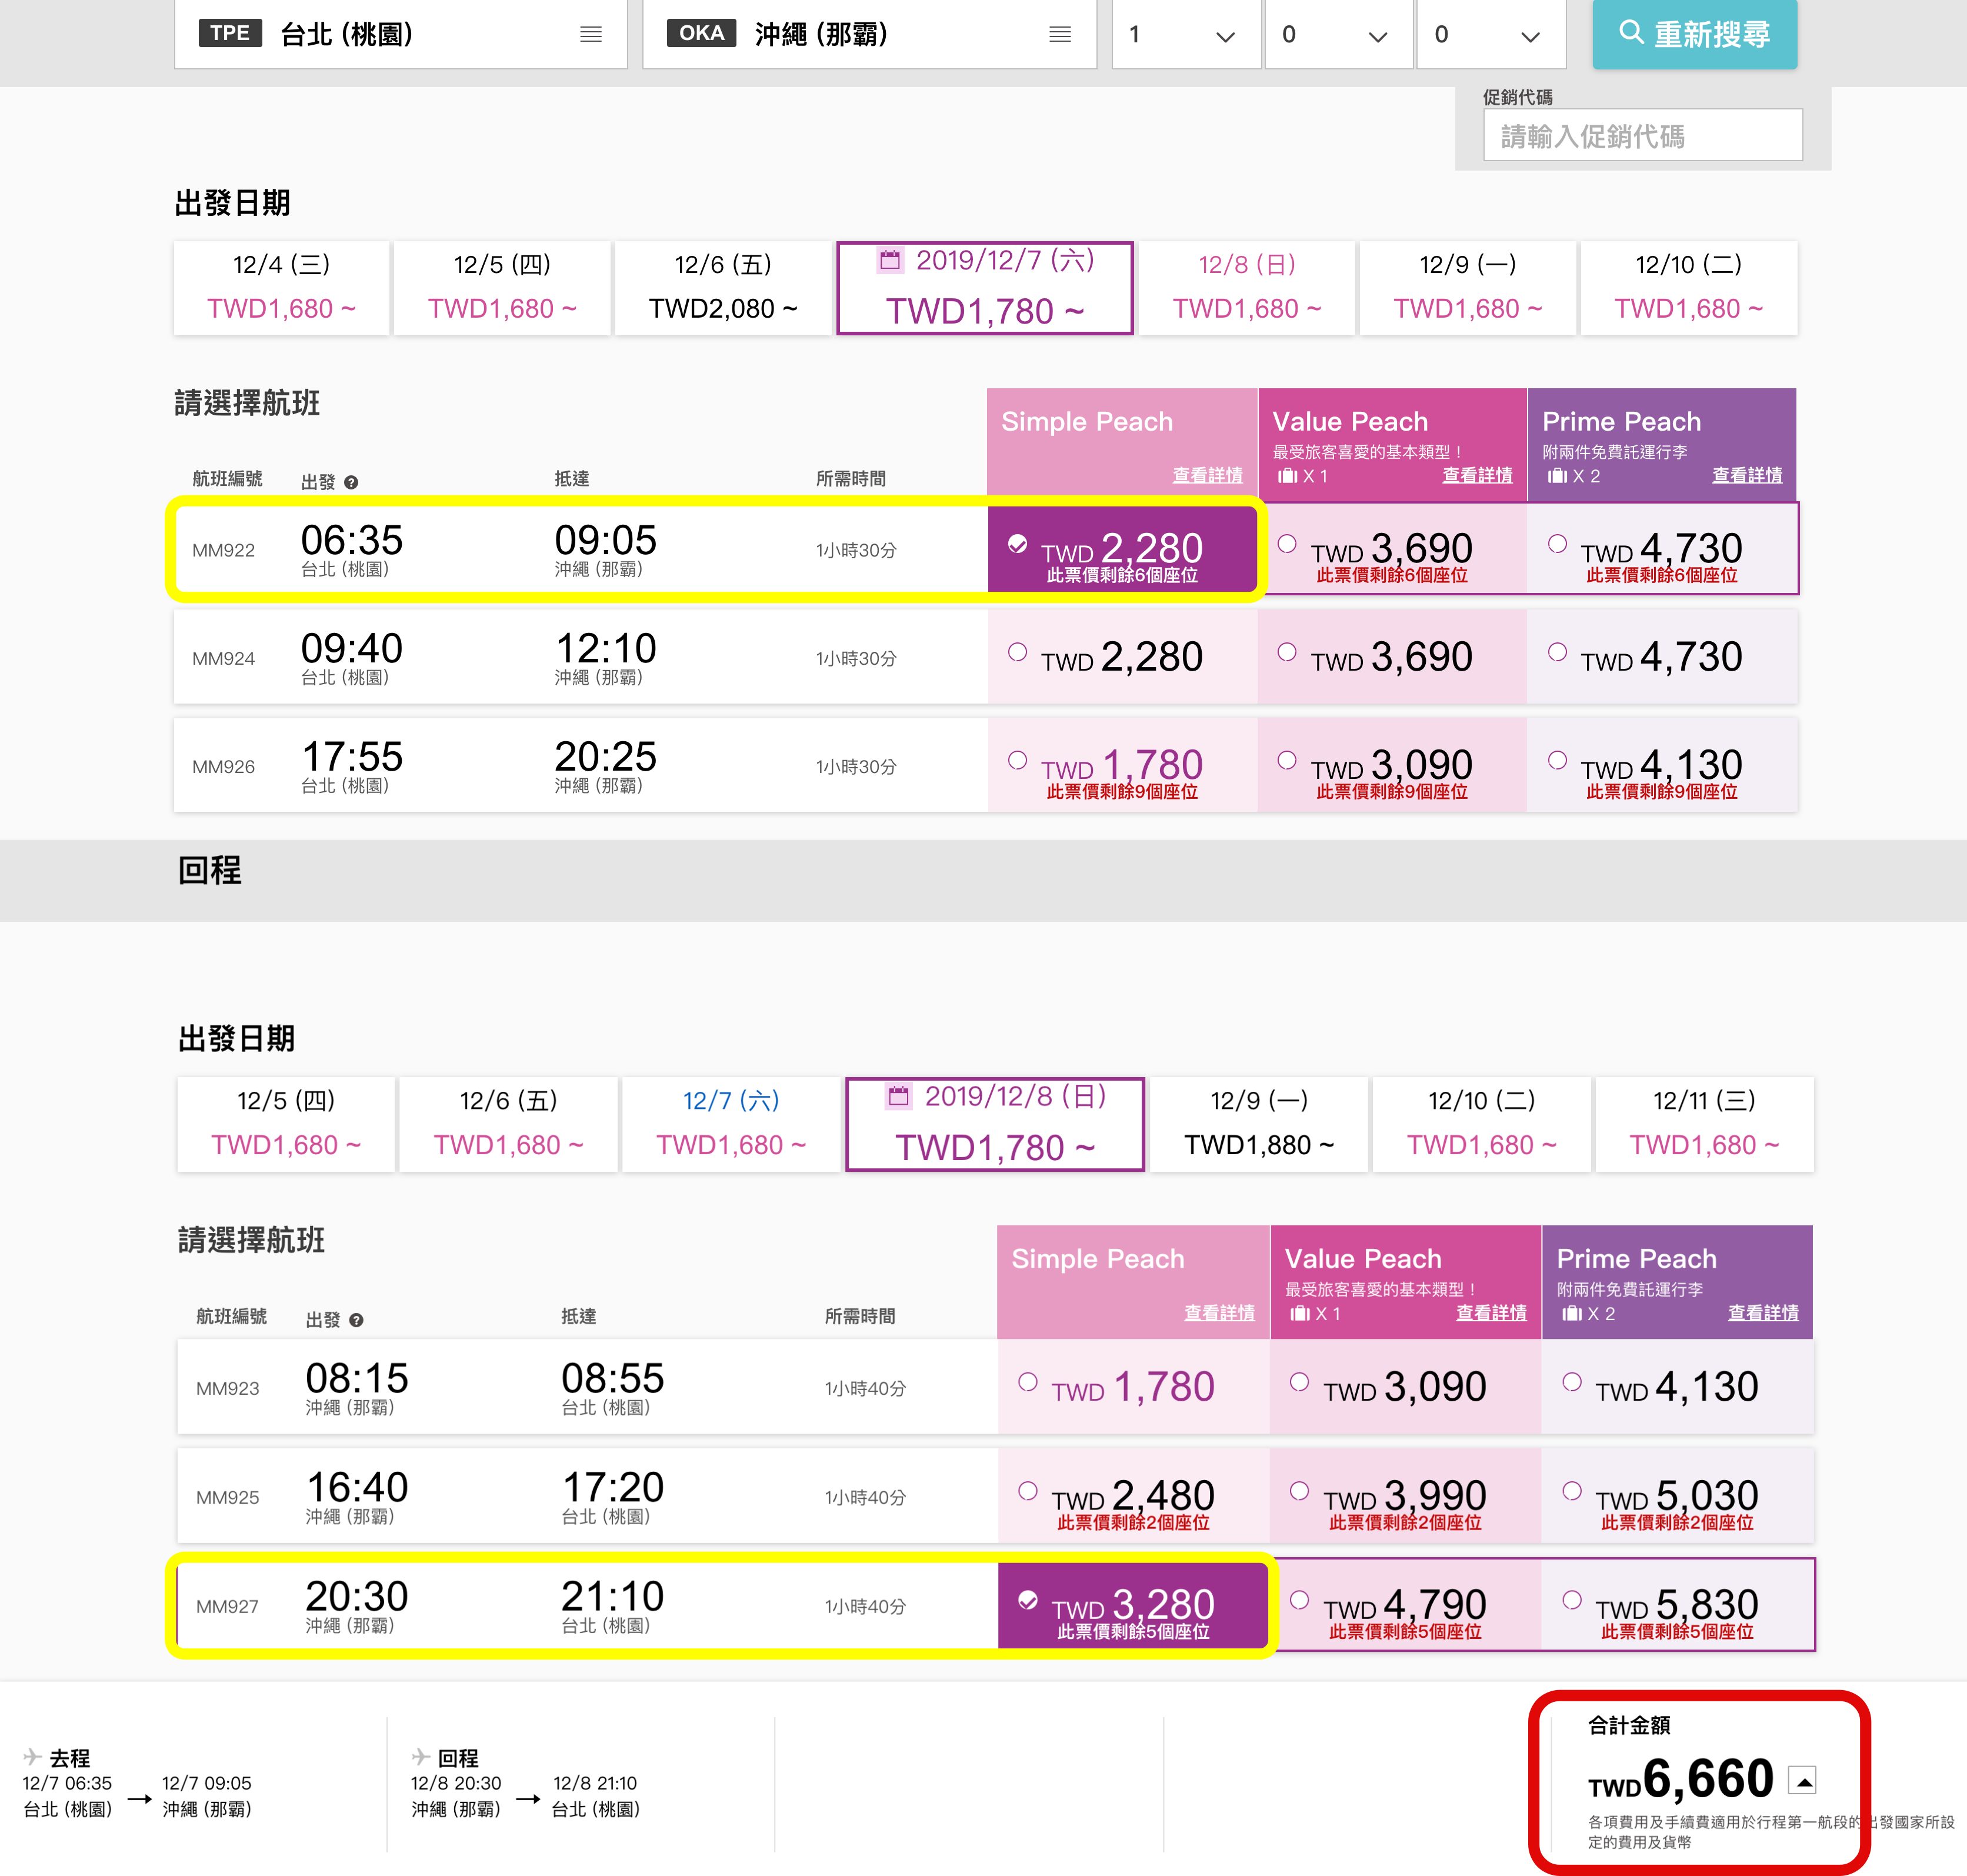This screenshot has width=1967, height=1876.
Task: Select MM926 Value Peach TWD 3,090 fare
Action: [x=1287, y=760]
